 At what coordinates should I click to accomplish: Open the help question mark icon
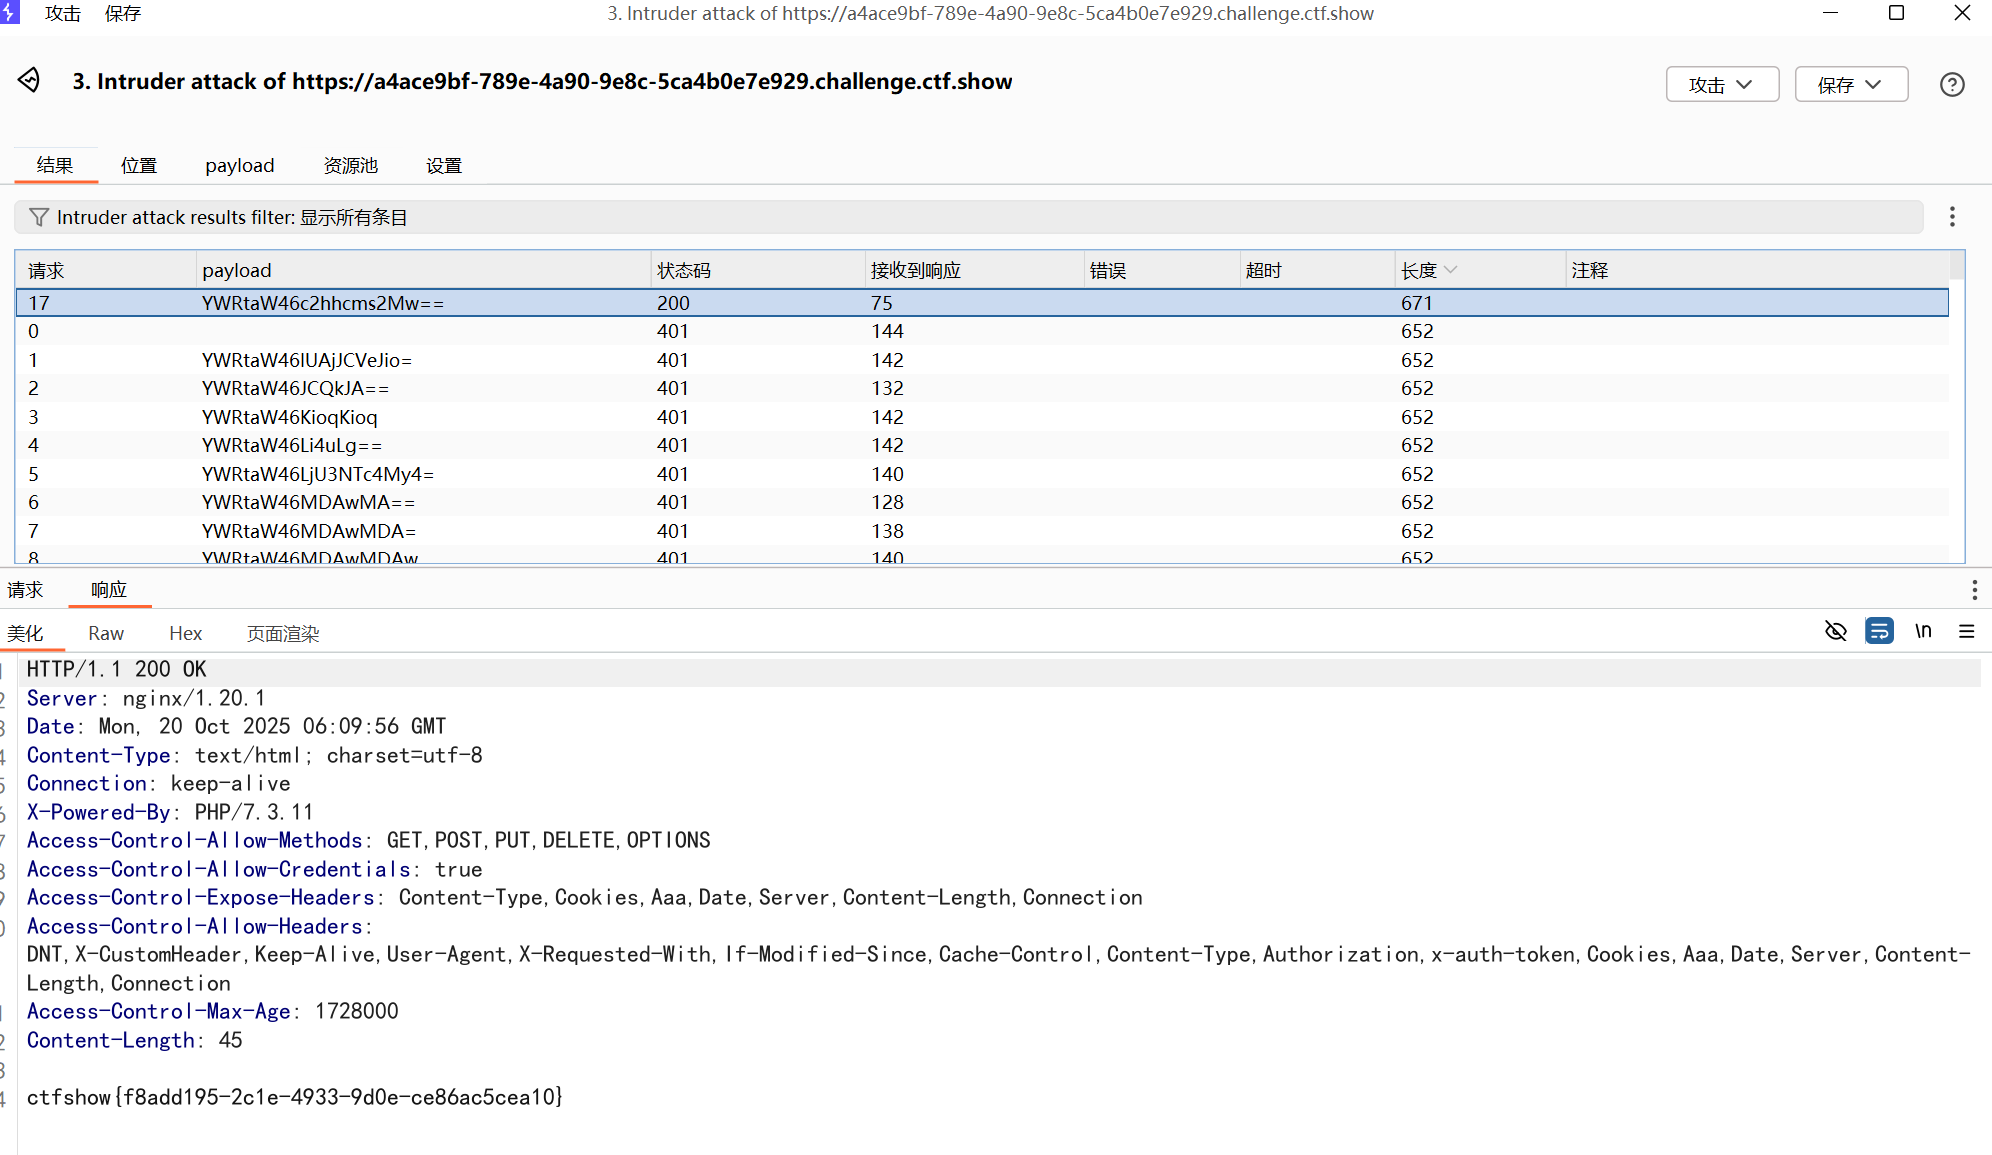[x=1951, y=85]
